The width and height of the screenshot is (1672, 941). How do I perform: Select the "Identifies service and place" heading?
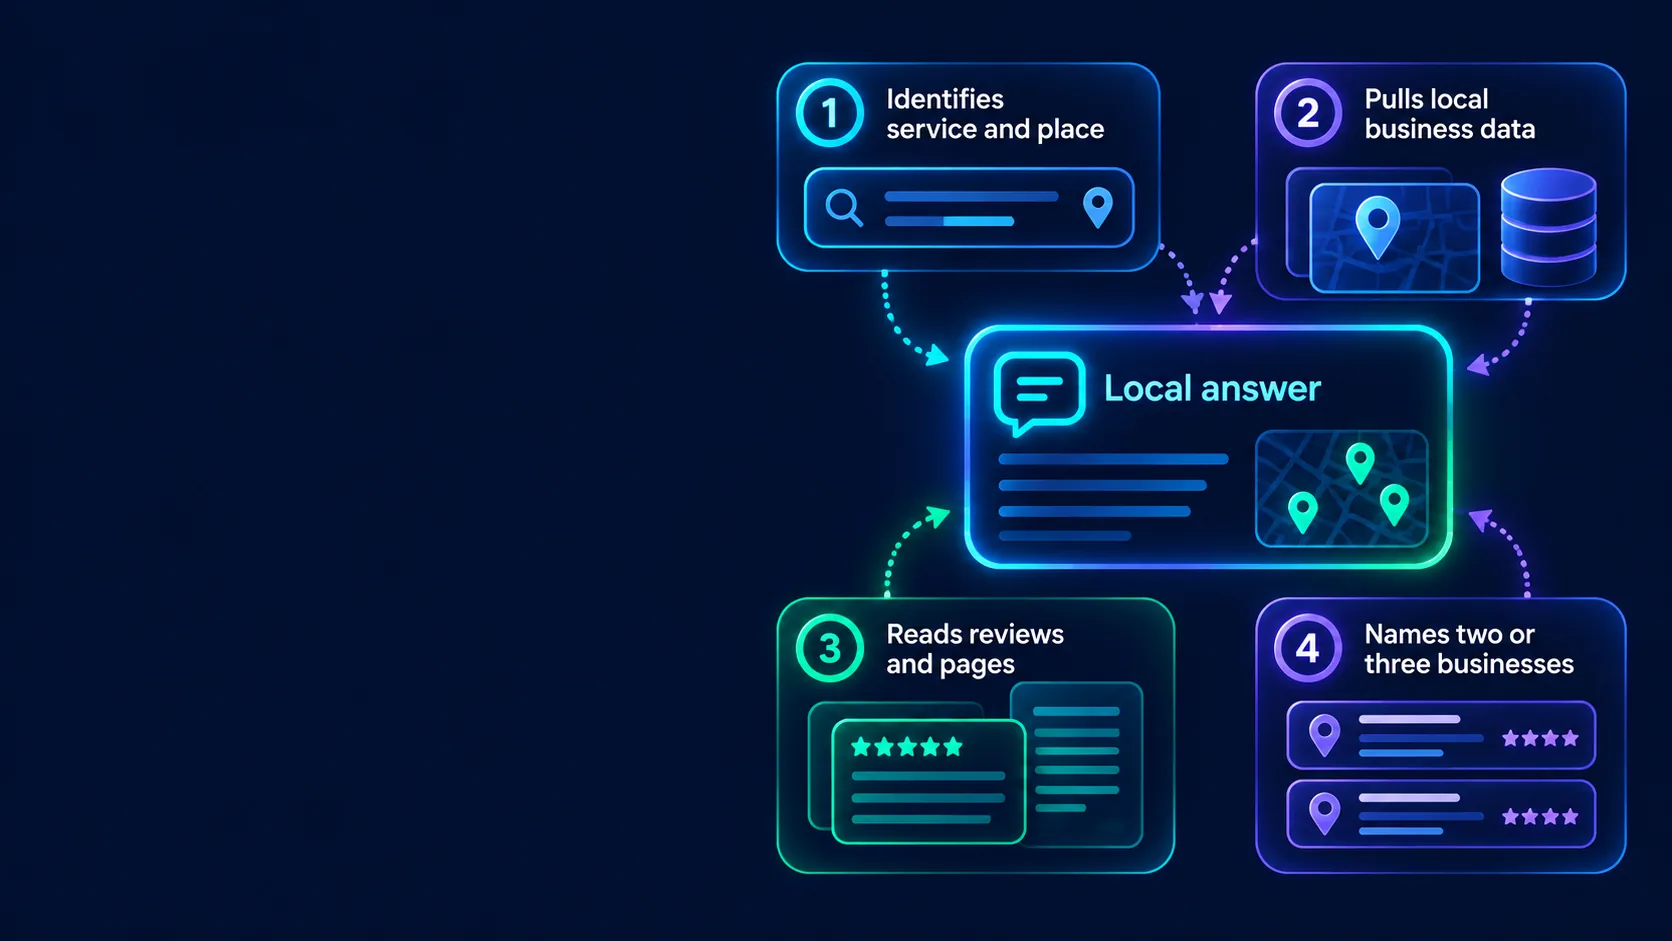pos(995,114)
